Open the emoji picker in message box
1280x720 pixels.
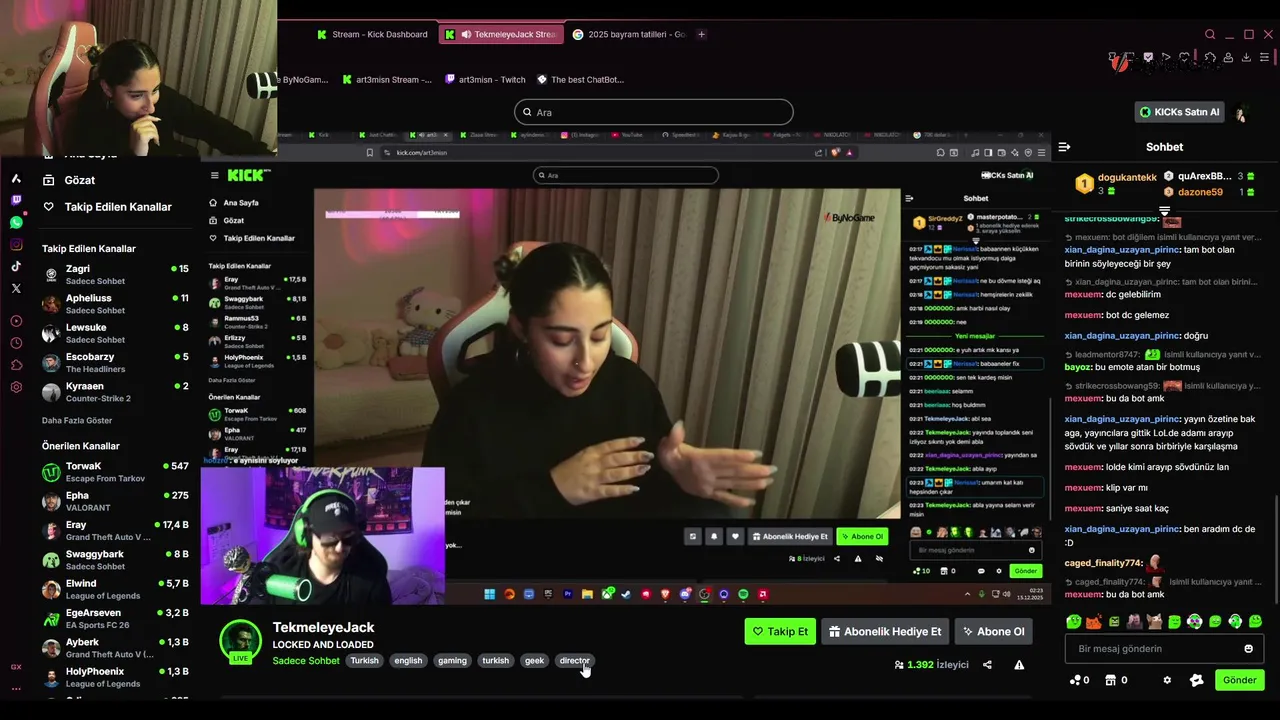(1248, 649)
